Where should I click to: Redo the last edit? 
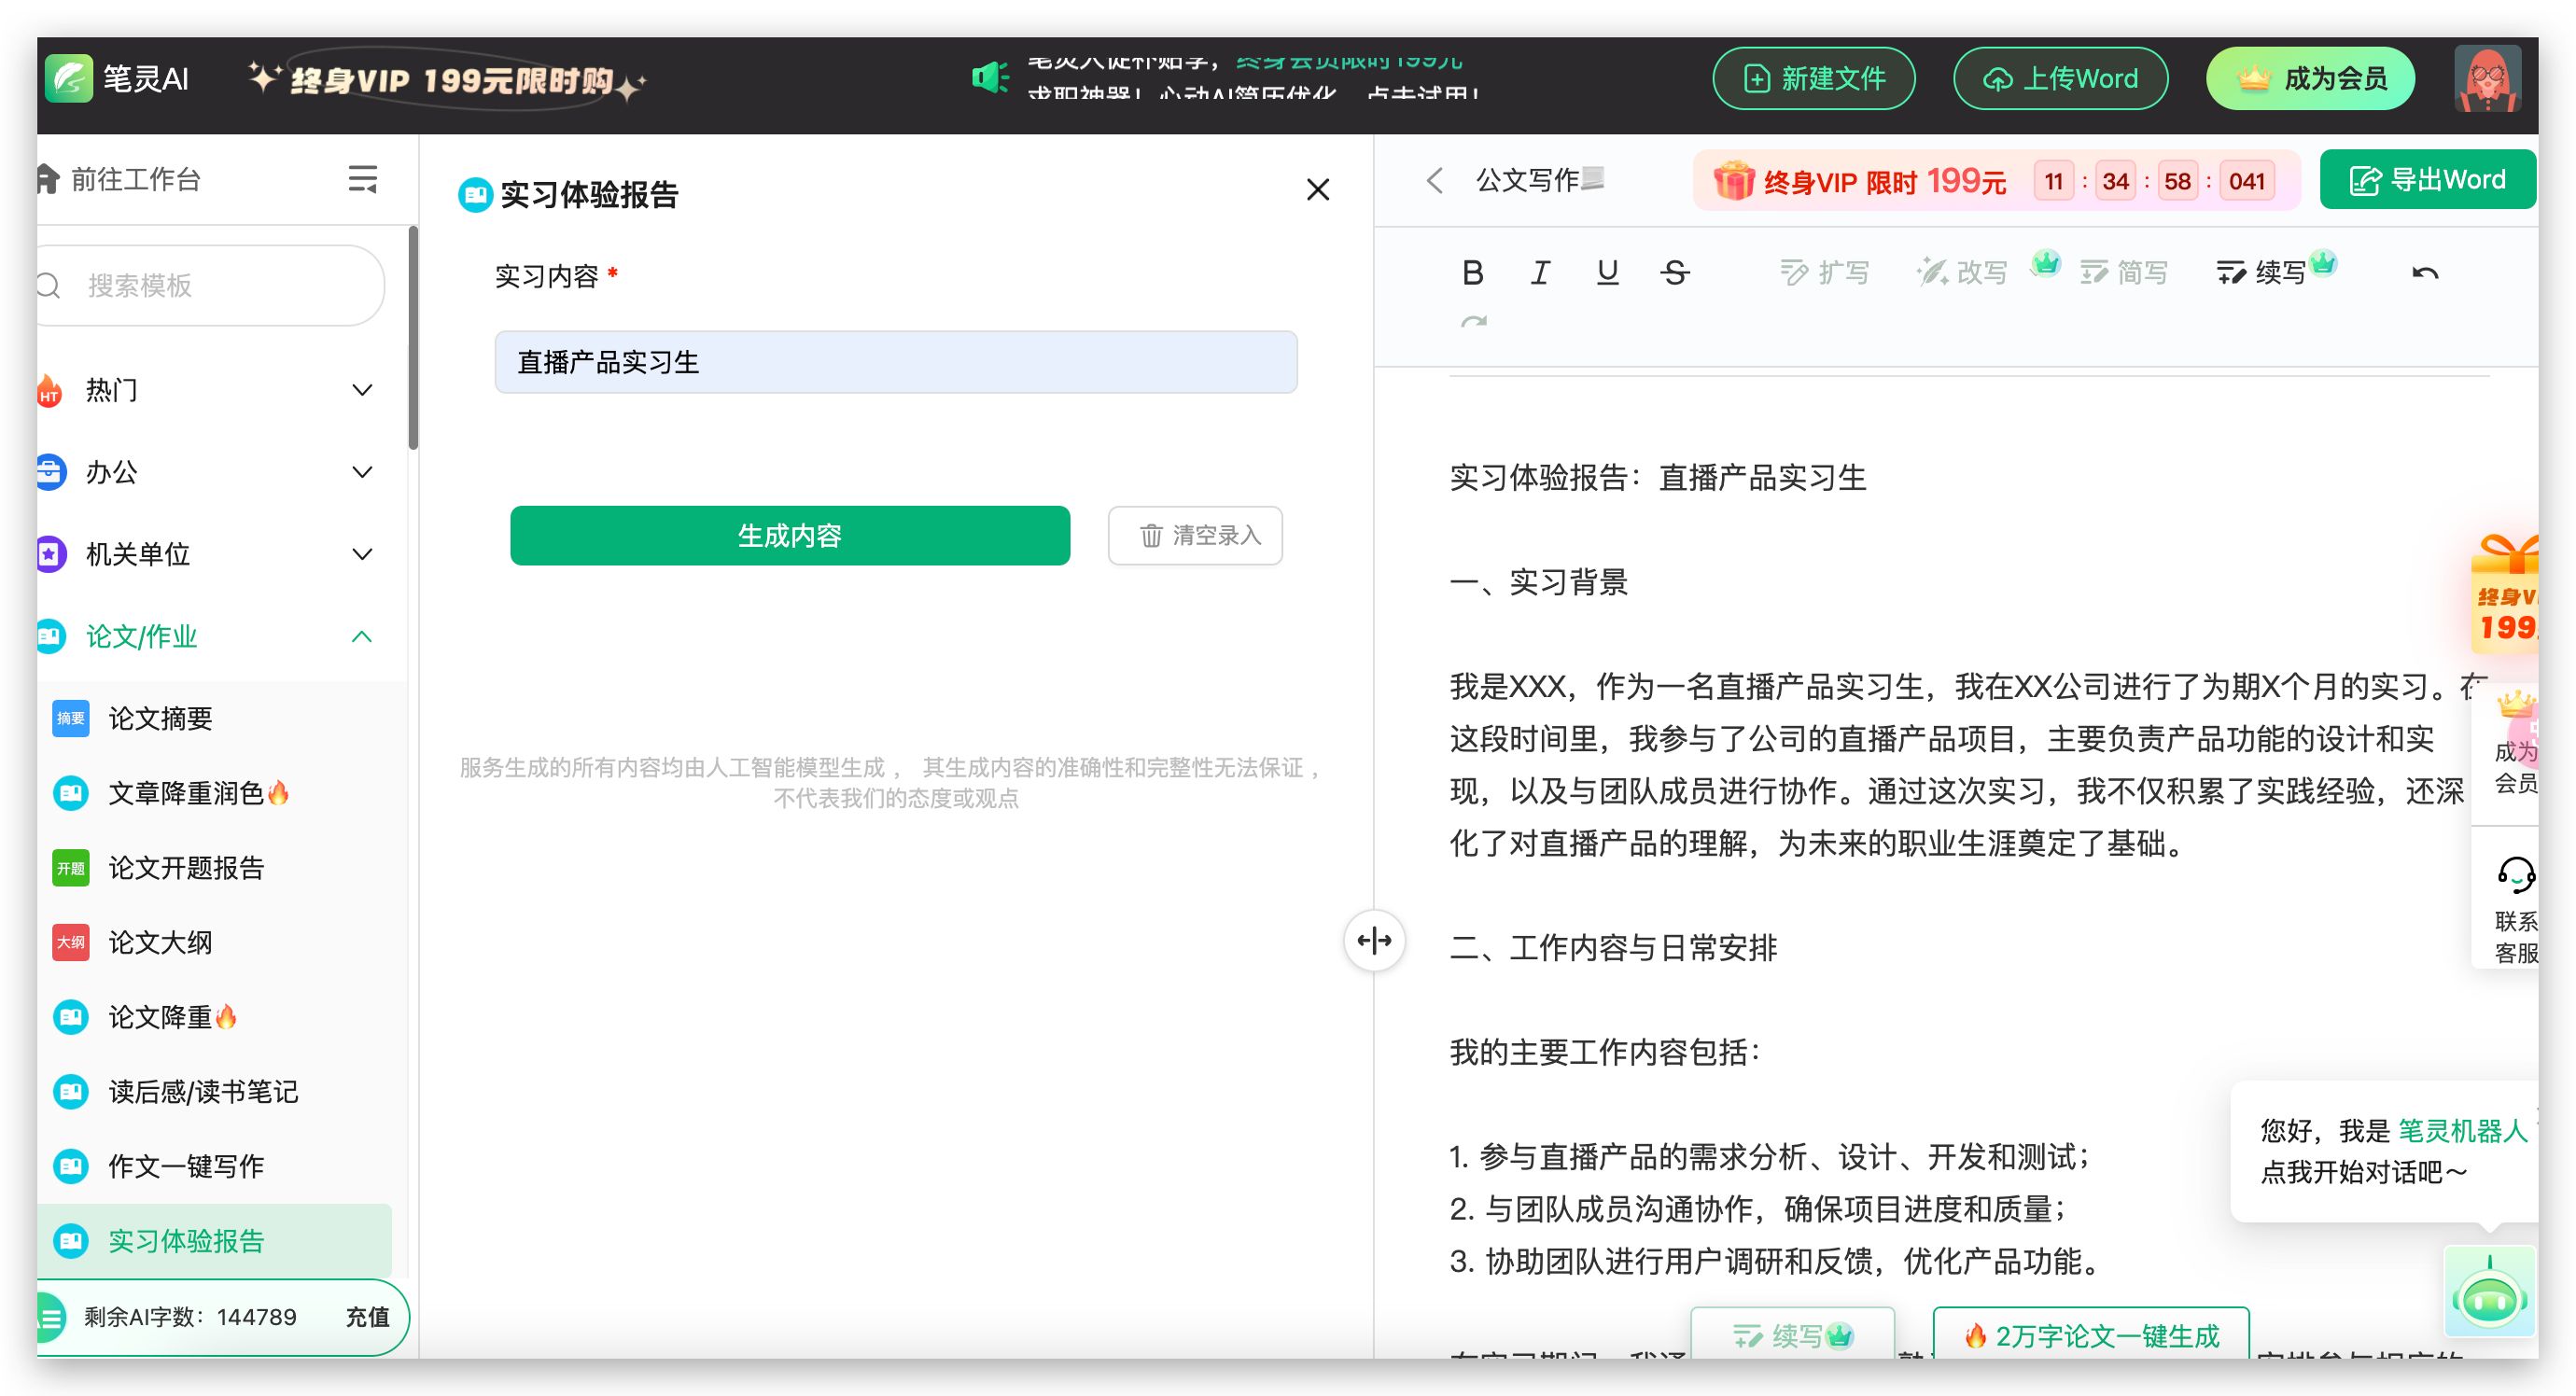pos(1473,322)
